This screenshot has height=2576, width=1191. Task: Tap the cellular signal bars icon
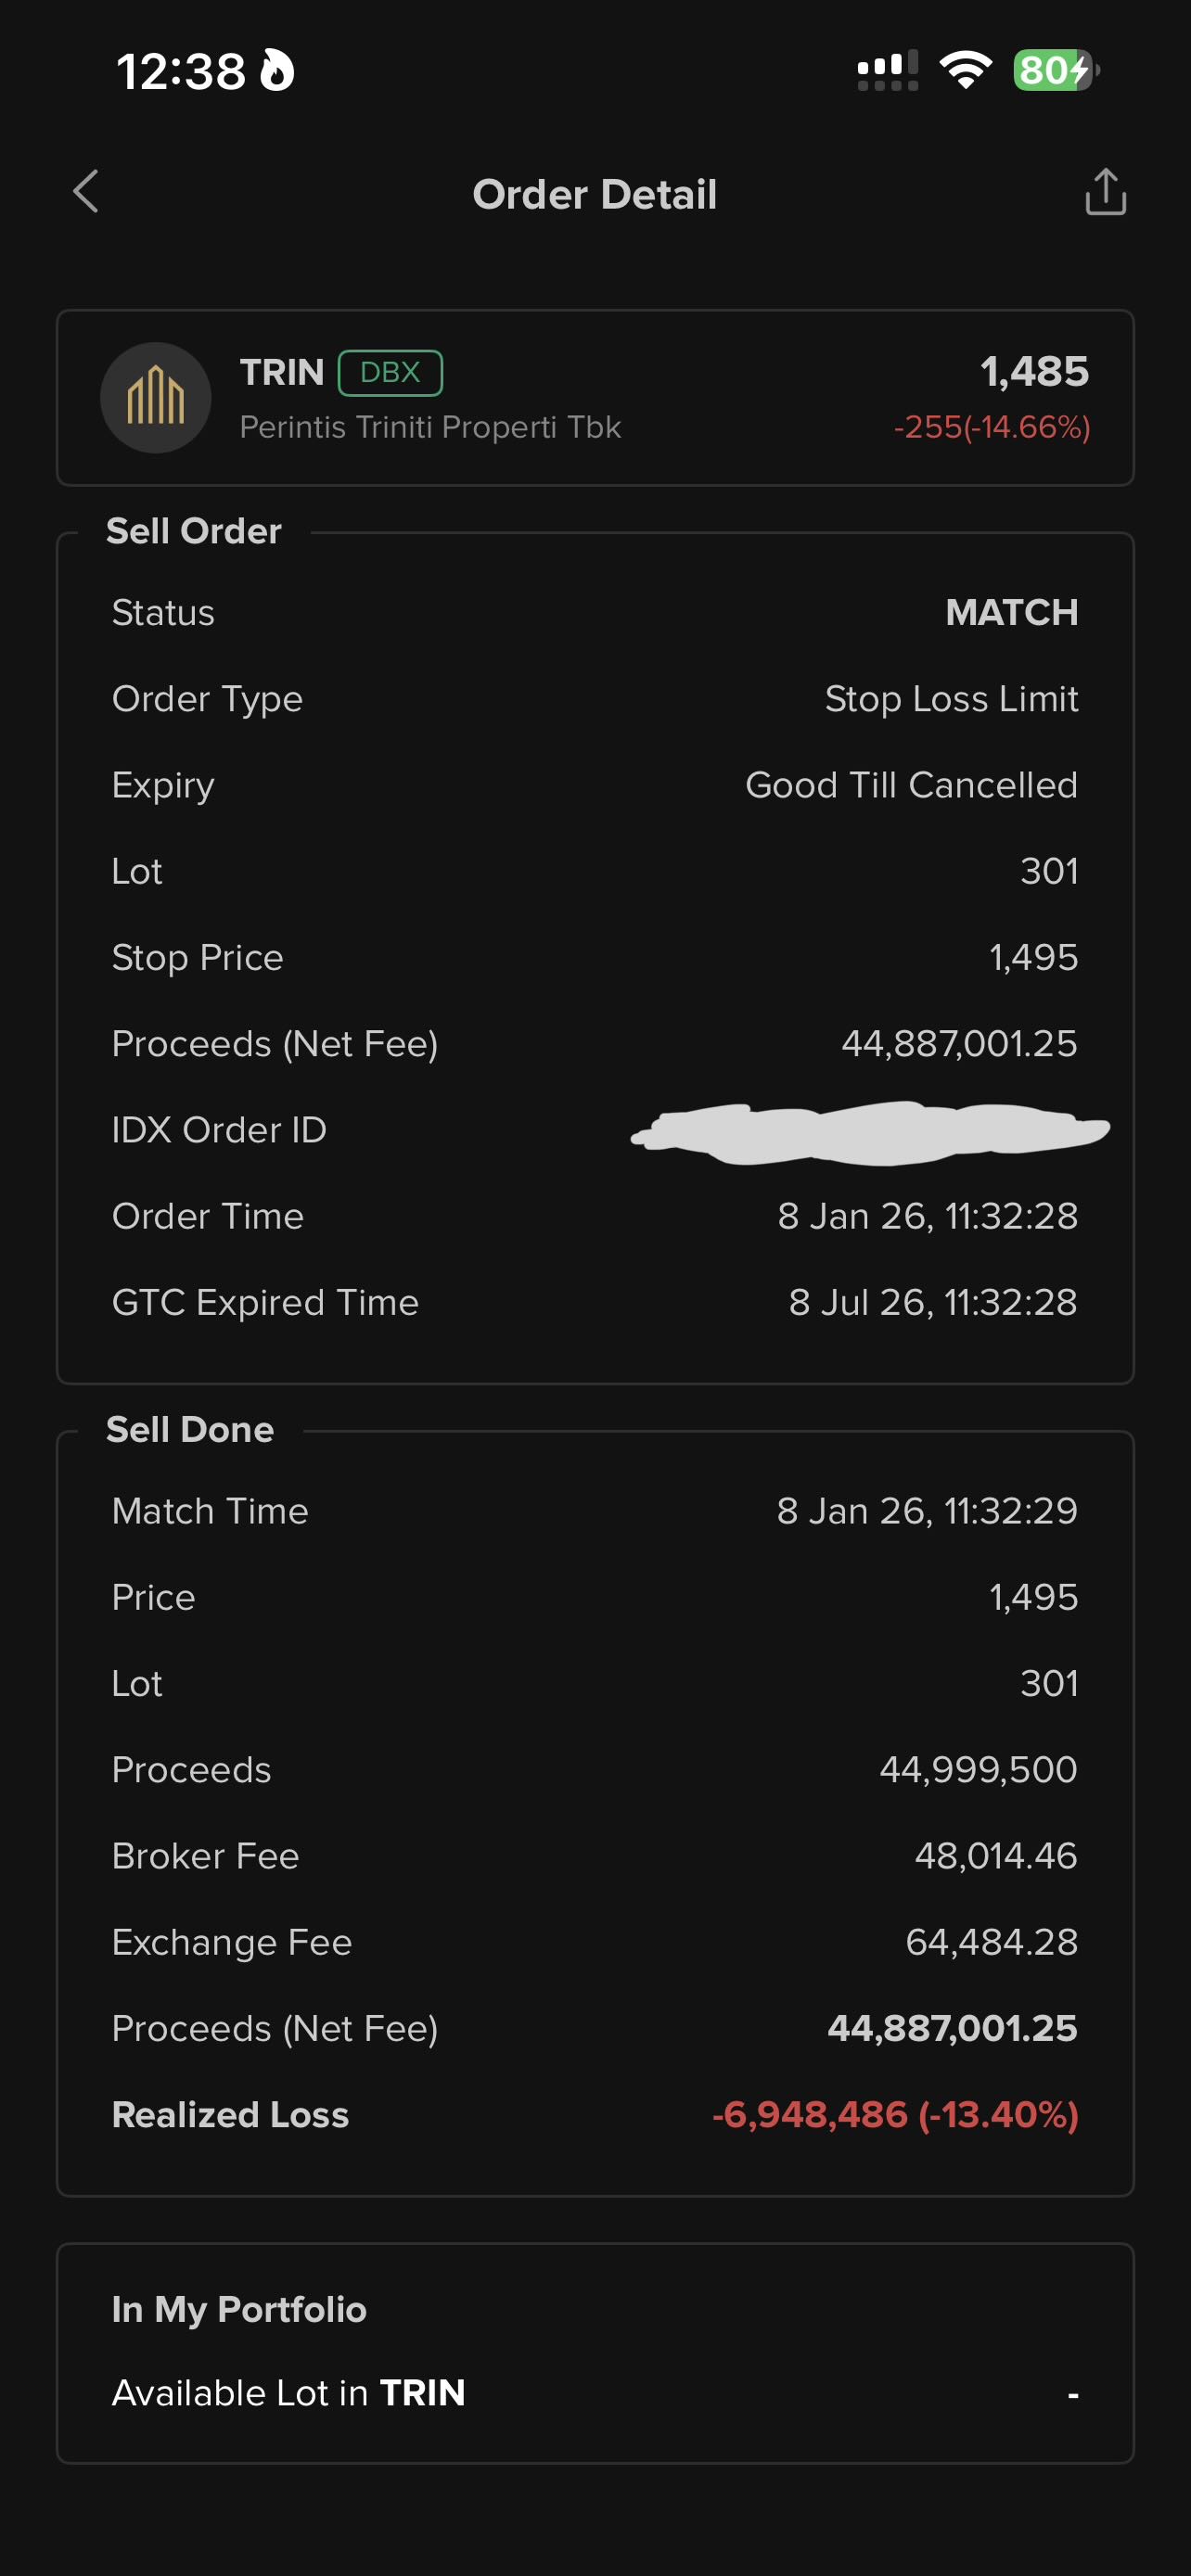point(887,71)
